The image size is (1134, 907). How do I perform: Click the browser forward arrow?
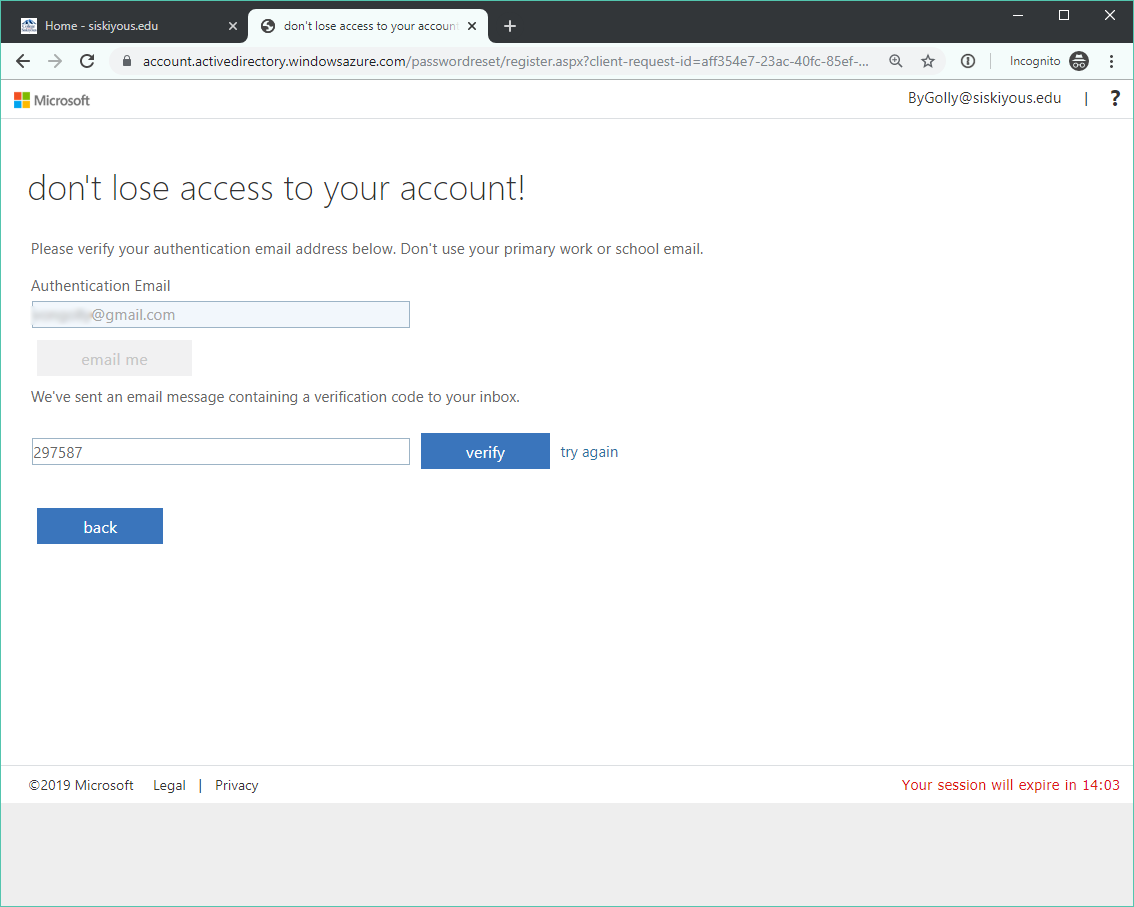pyautogui.click(x=55, y=61)
